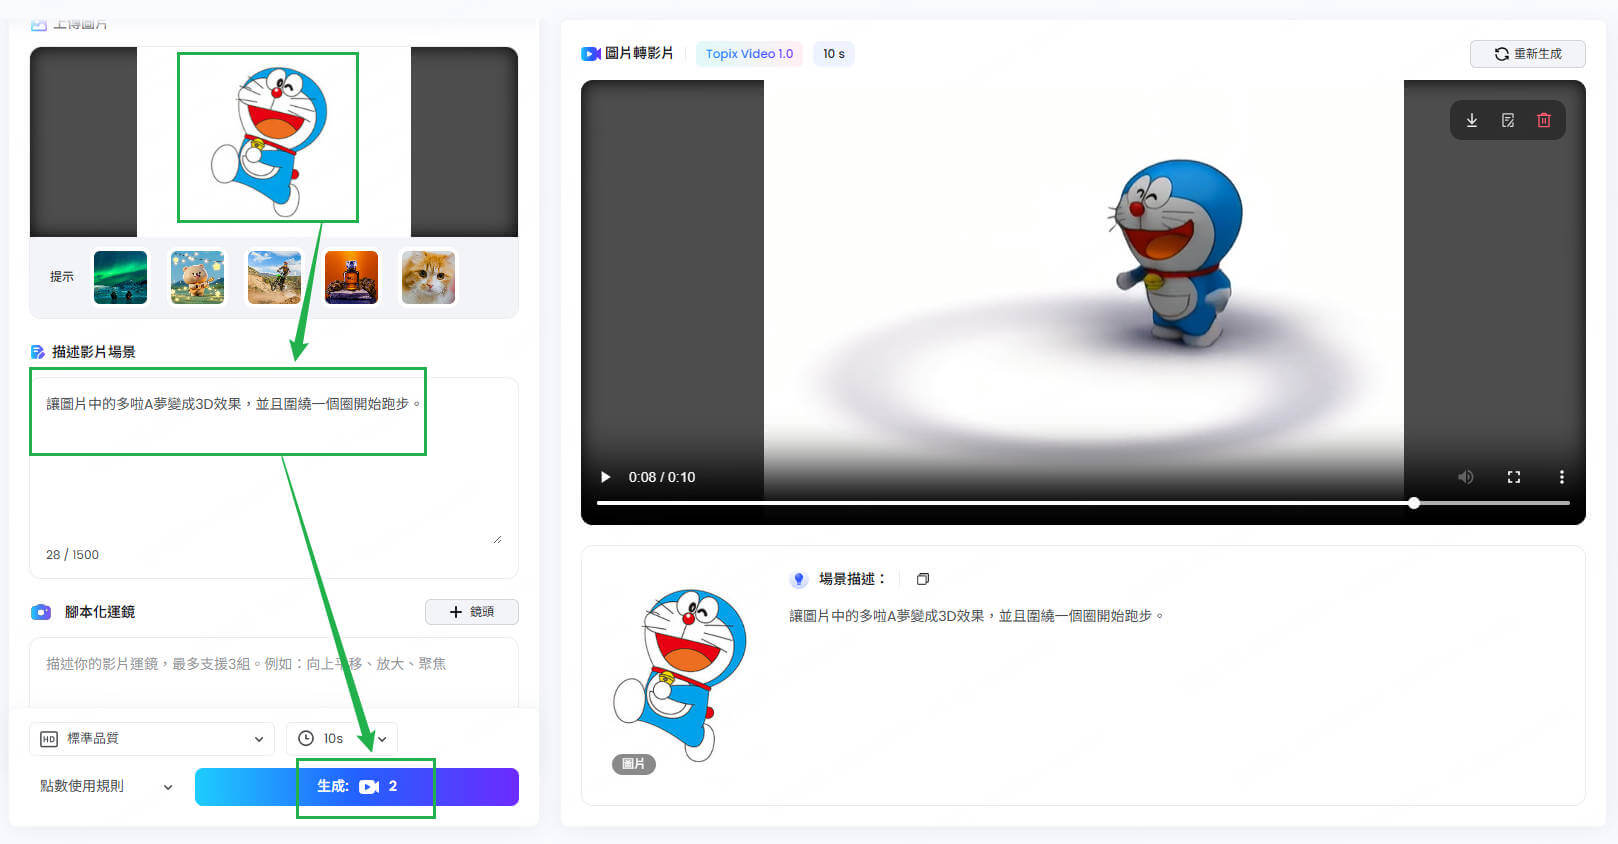The height and width of the screenshot is (844, 1618).
Task: Enter fullscreen video mode
Action: (x=1514, y=477)
